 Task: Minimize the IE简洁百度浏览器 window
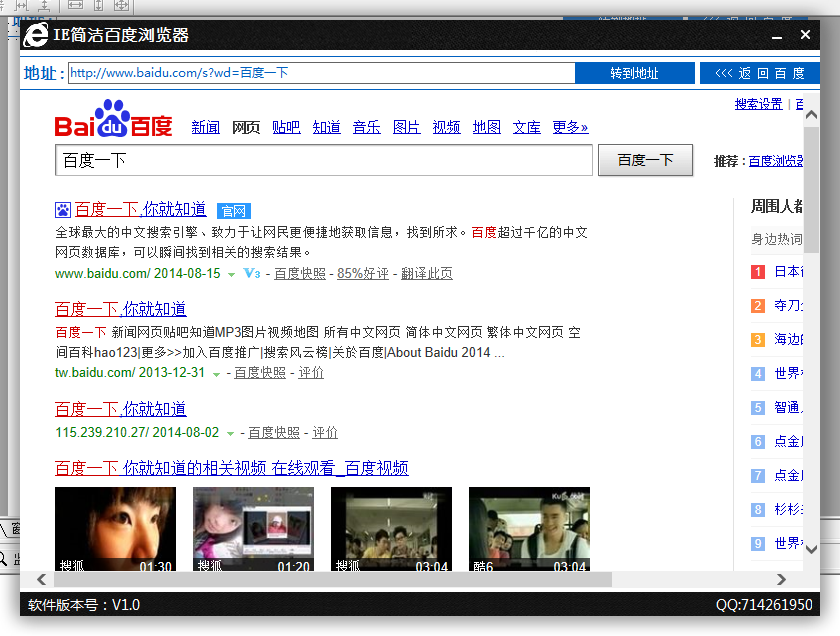777,36
